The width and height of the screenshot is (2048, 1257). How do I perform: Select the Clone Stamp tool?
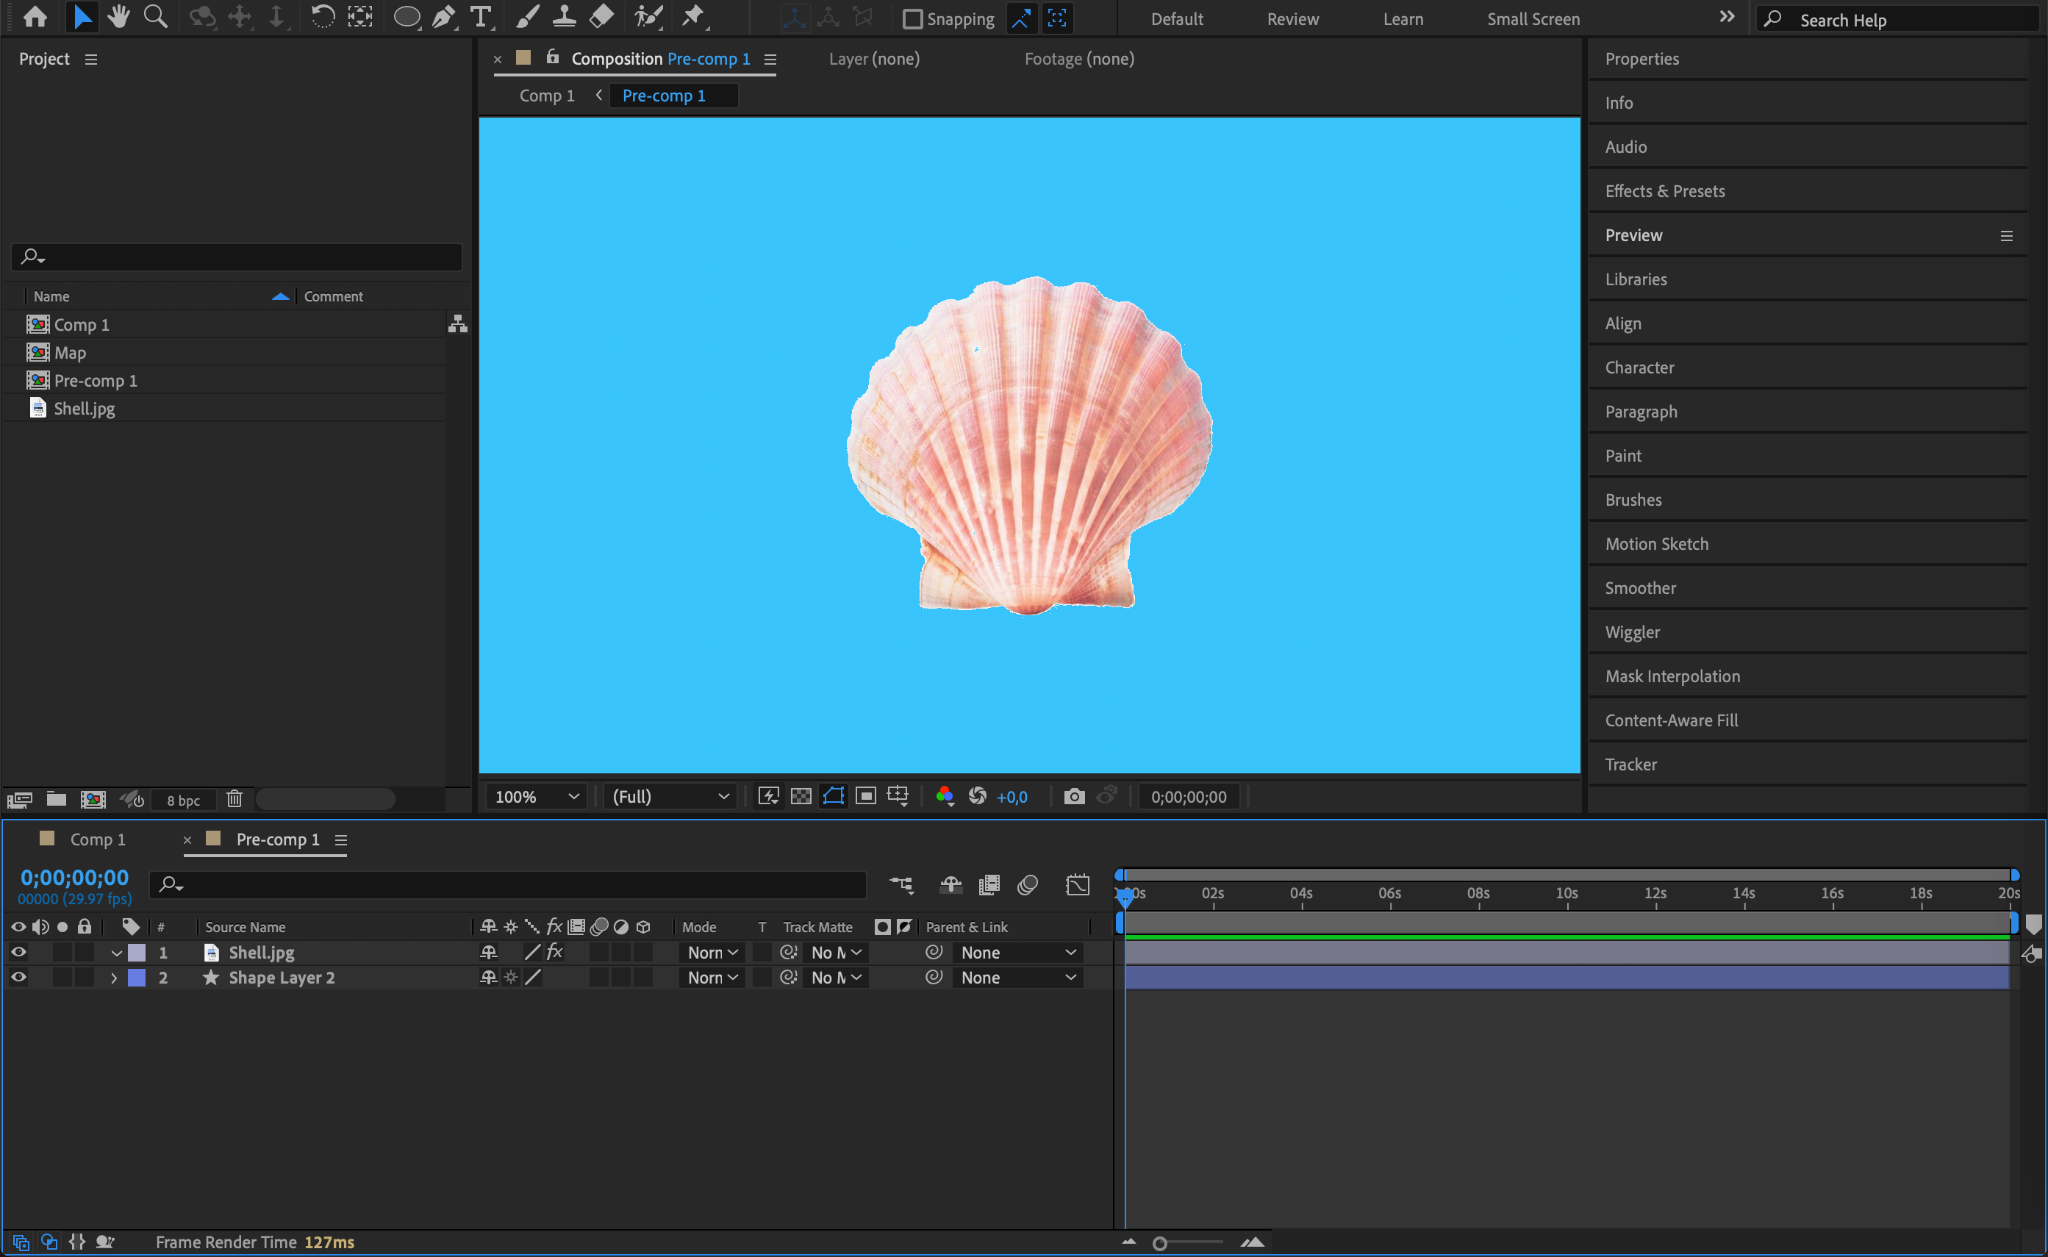click(564, 17)
